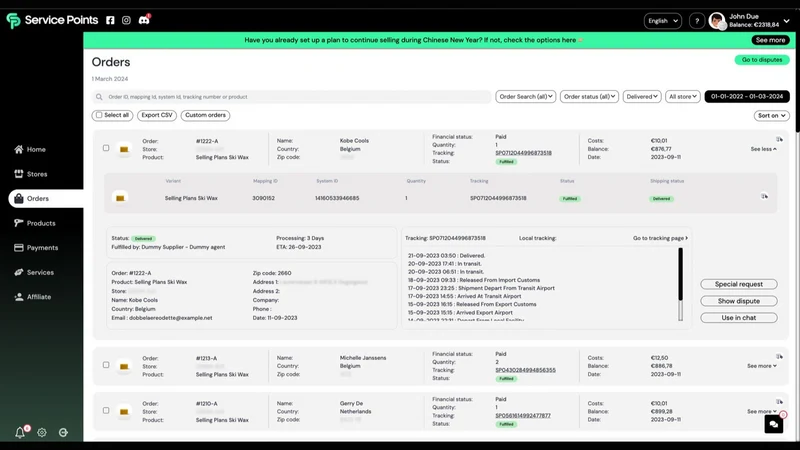This screenshot has height=450, width=800.
Task: Click See more on the banner
Action: 770,40
